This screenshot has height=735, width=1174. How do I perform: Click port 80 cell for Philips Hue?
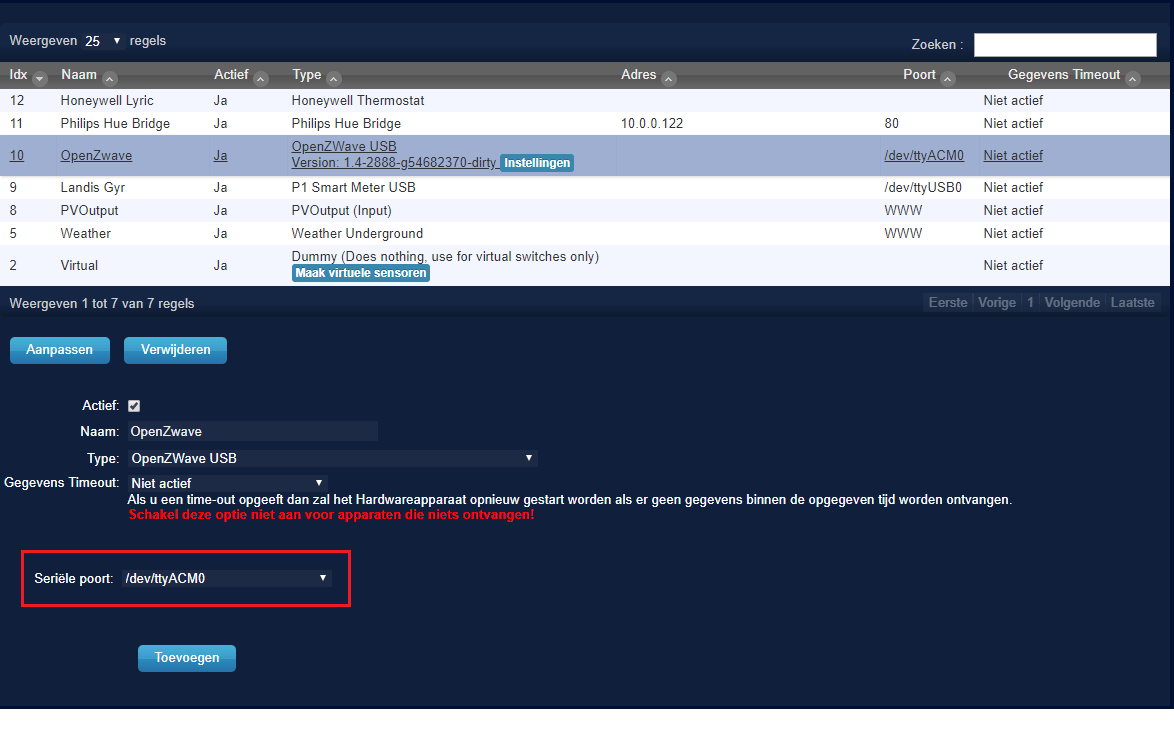pos(892,123)
